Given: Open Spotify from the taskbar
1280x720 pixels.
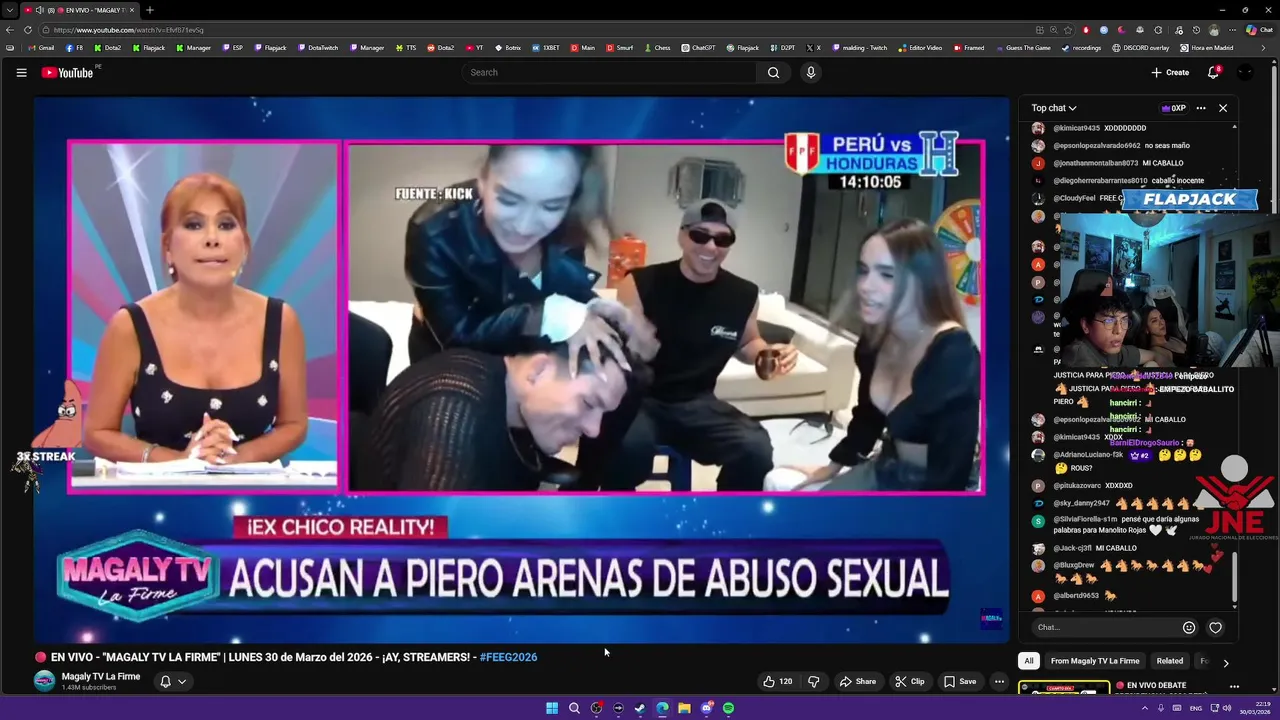Looking at the screenshot, I should point(728,708).
